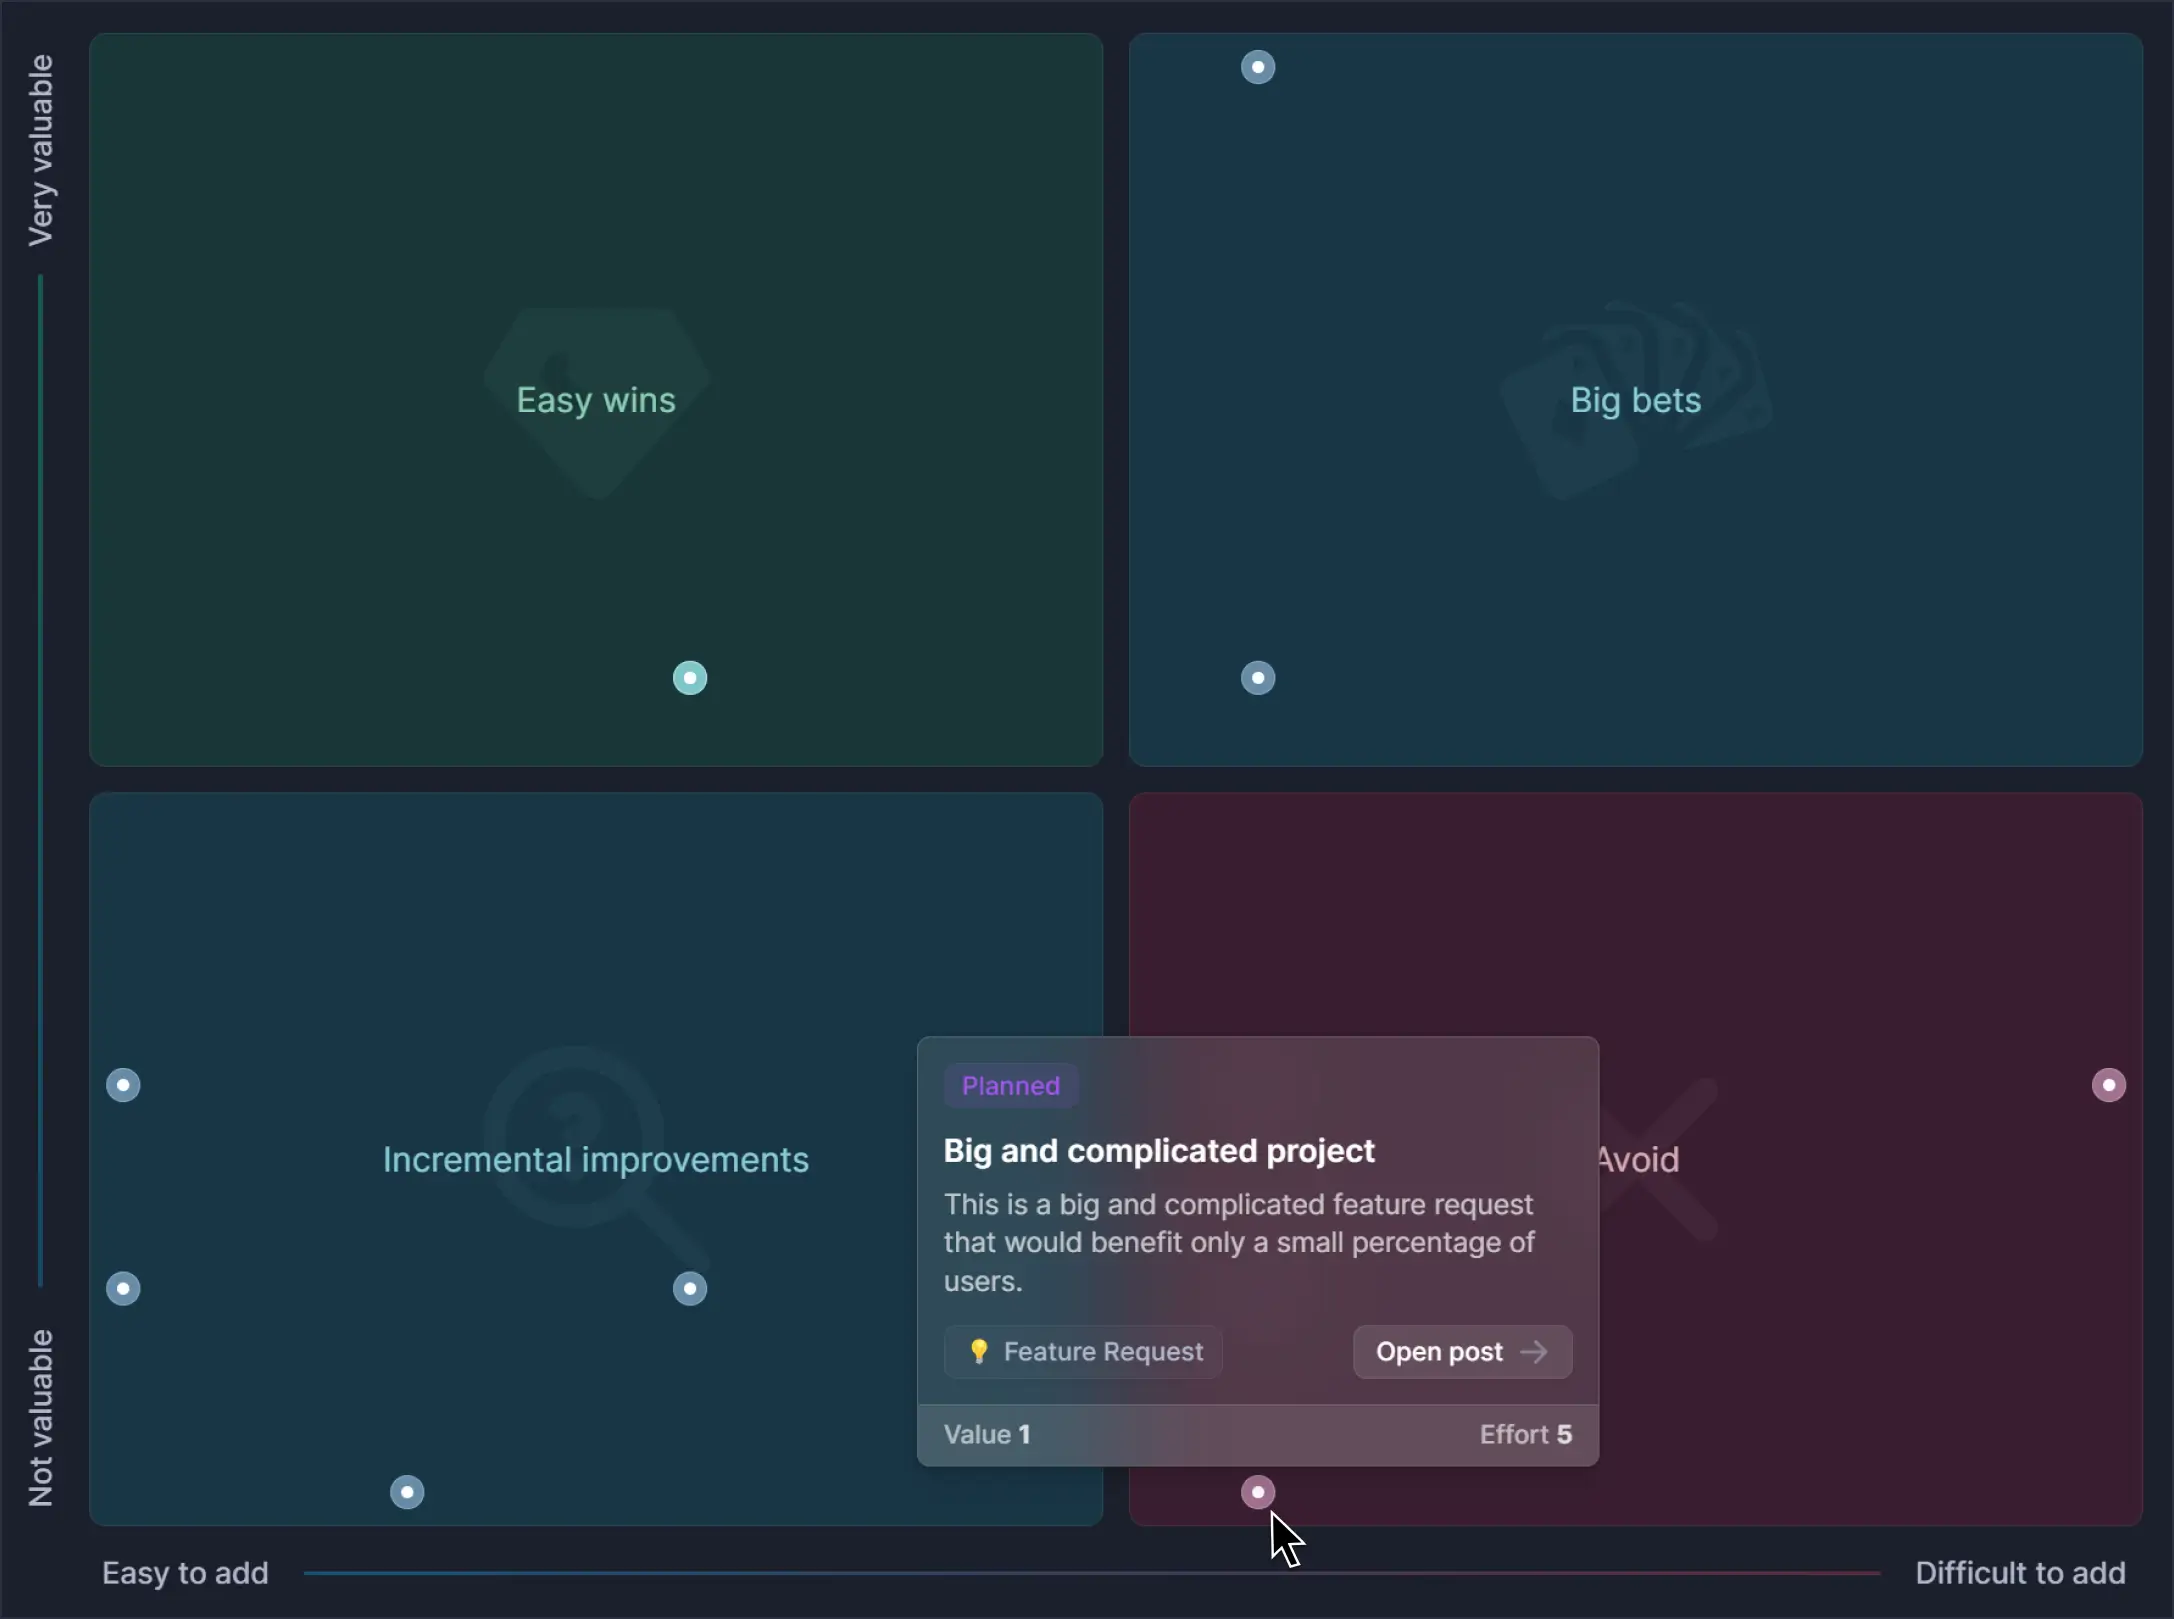Image resolution: width=2174 pixels, height=1619 pixels.
Task: Click the Easy wins quadrant label
Action: tap(596, 400)
